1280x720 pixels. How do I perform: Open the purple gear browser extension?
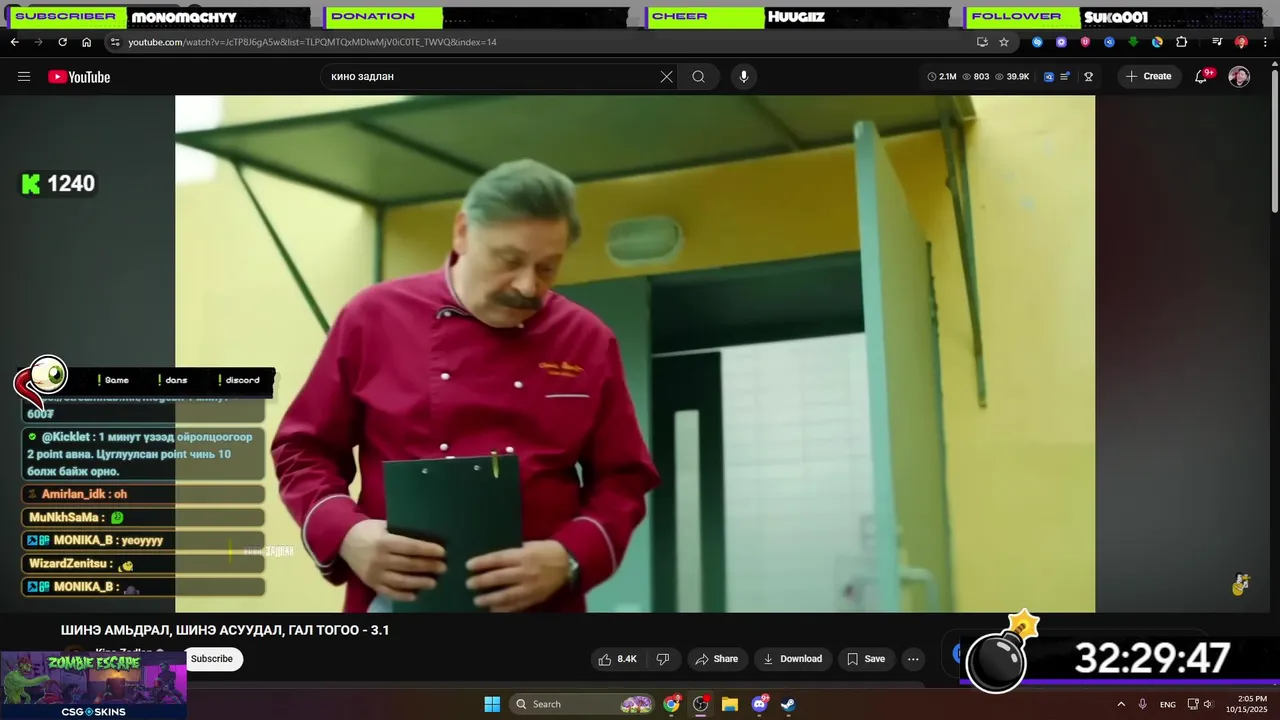click(x=1061, y=42)
